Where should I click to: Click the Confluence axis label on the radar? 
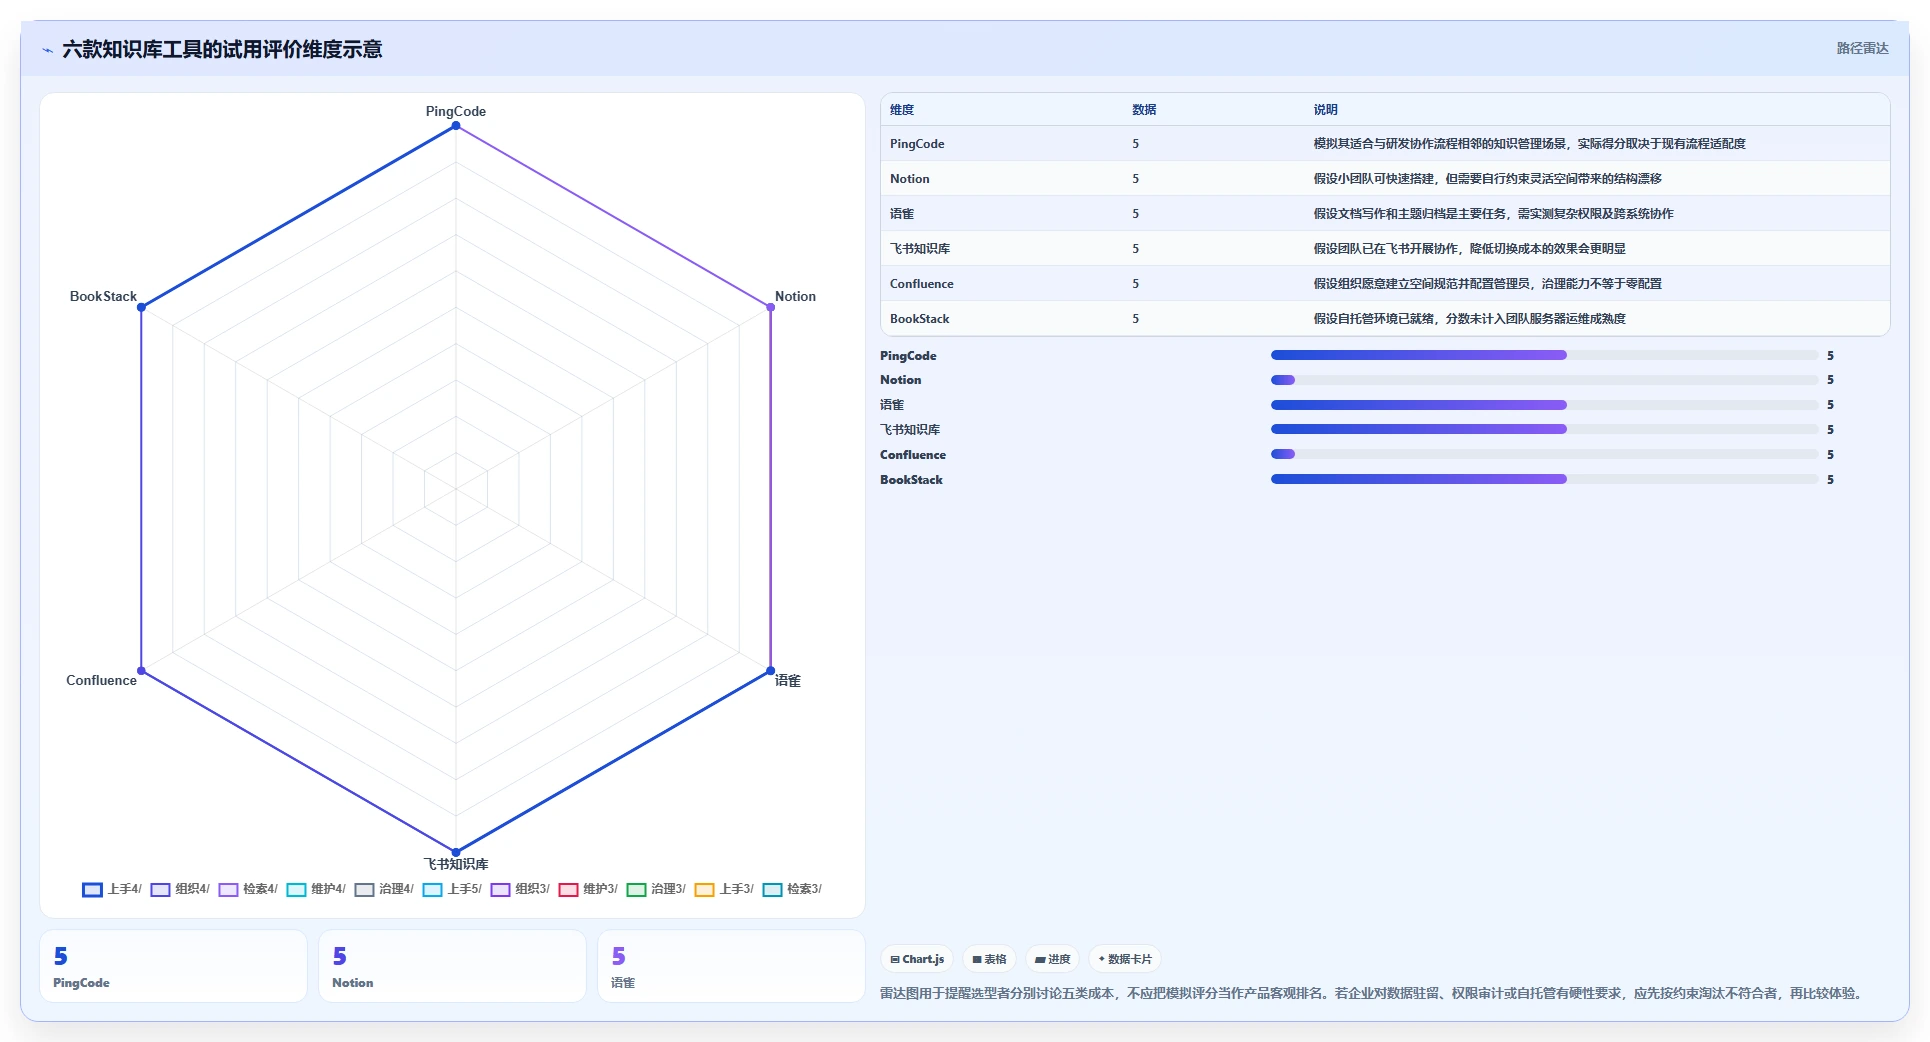coord(101,680)
